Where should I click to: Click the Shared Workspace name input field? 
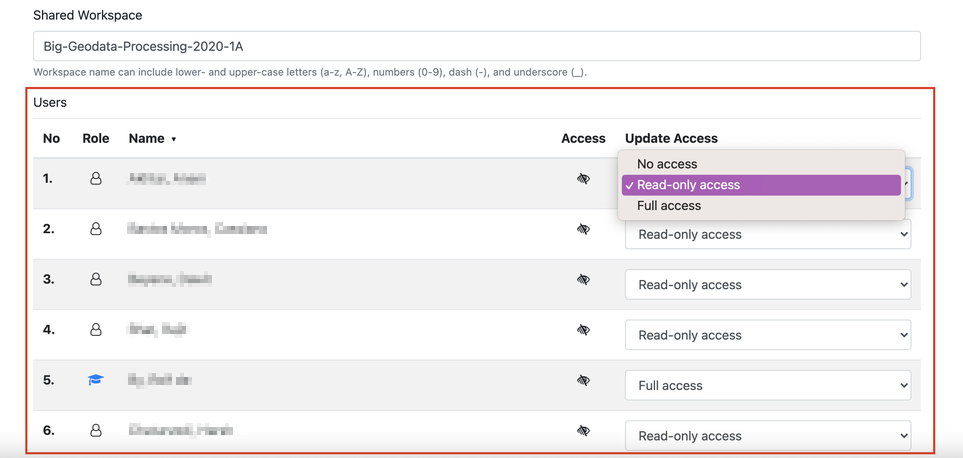[x=476, y=46]
